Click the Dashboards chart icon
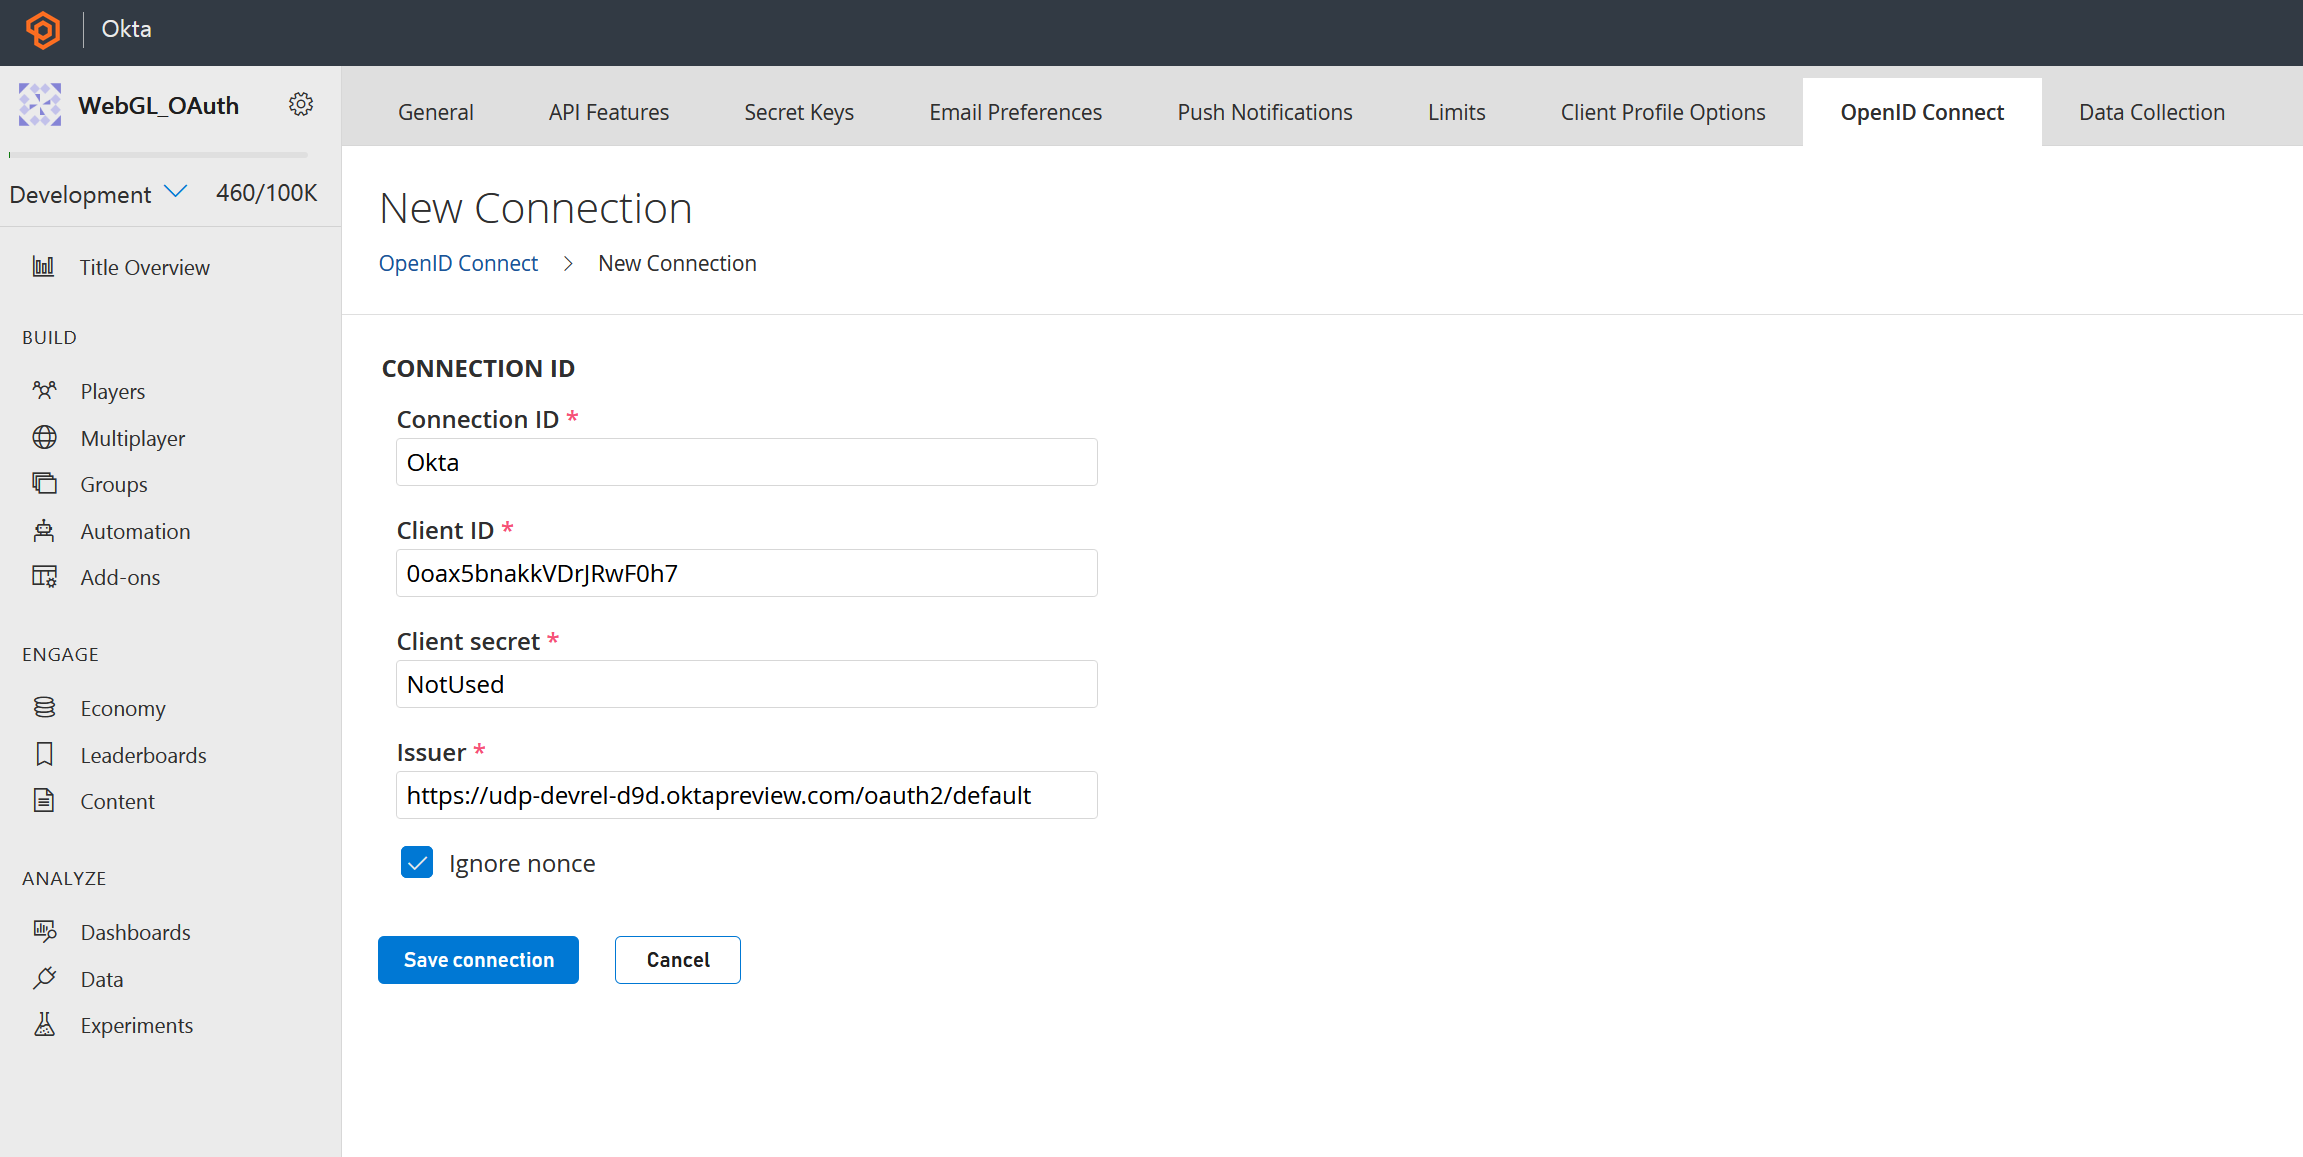 (x=44, y=932)
